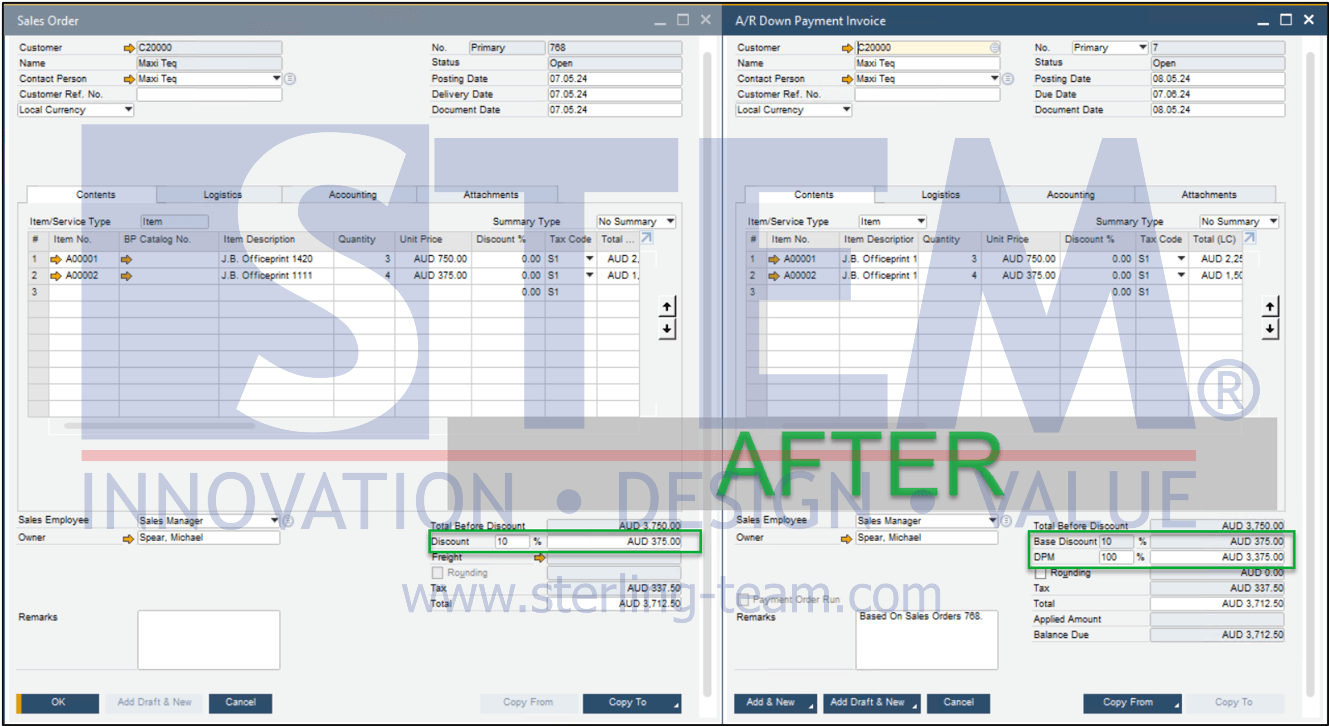This screenshot has height=726, width=1329.
Task: Click Add & New in Down Payment Invoice
Action: pos(775,702)
